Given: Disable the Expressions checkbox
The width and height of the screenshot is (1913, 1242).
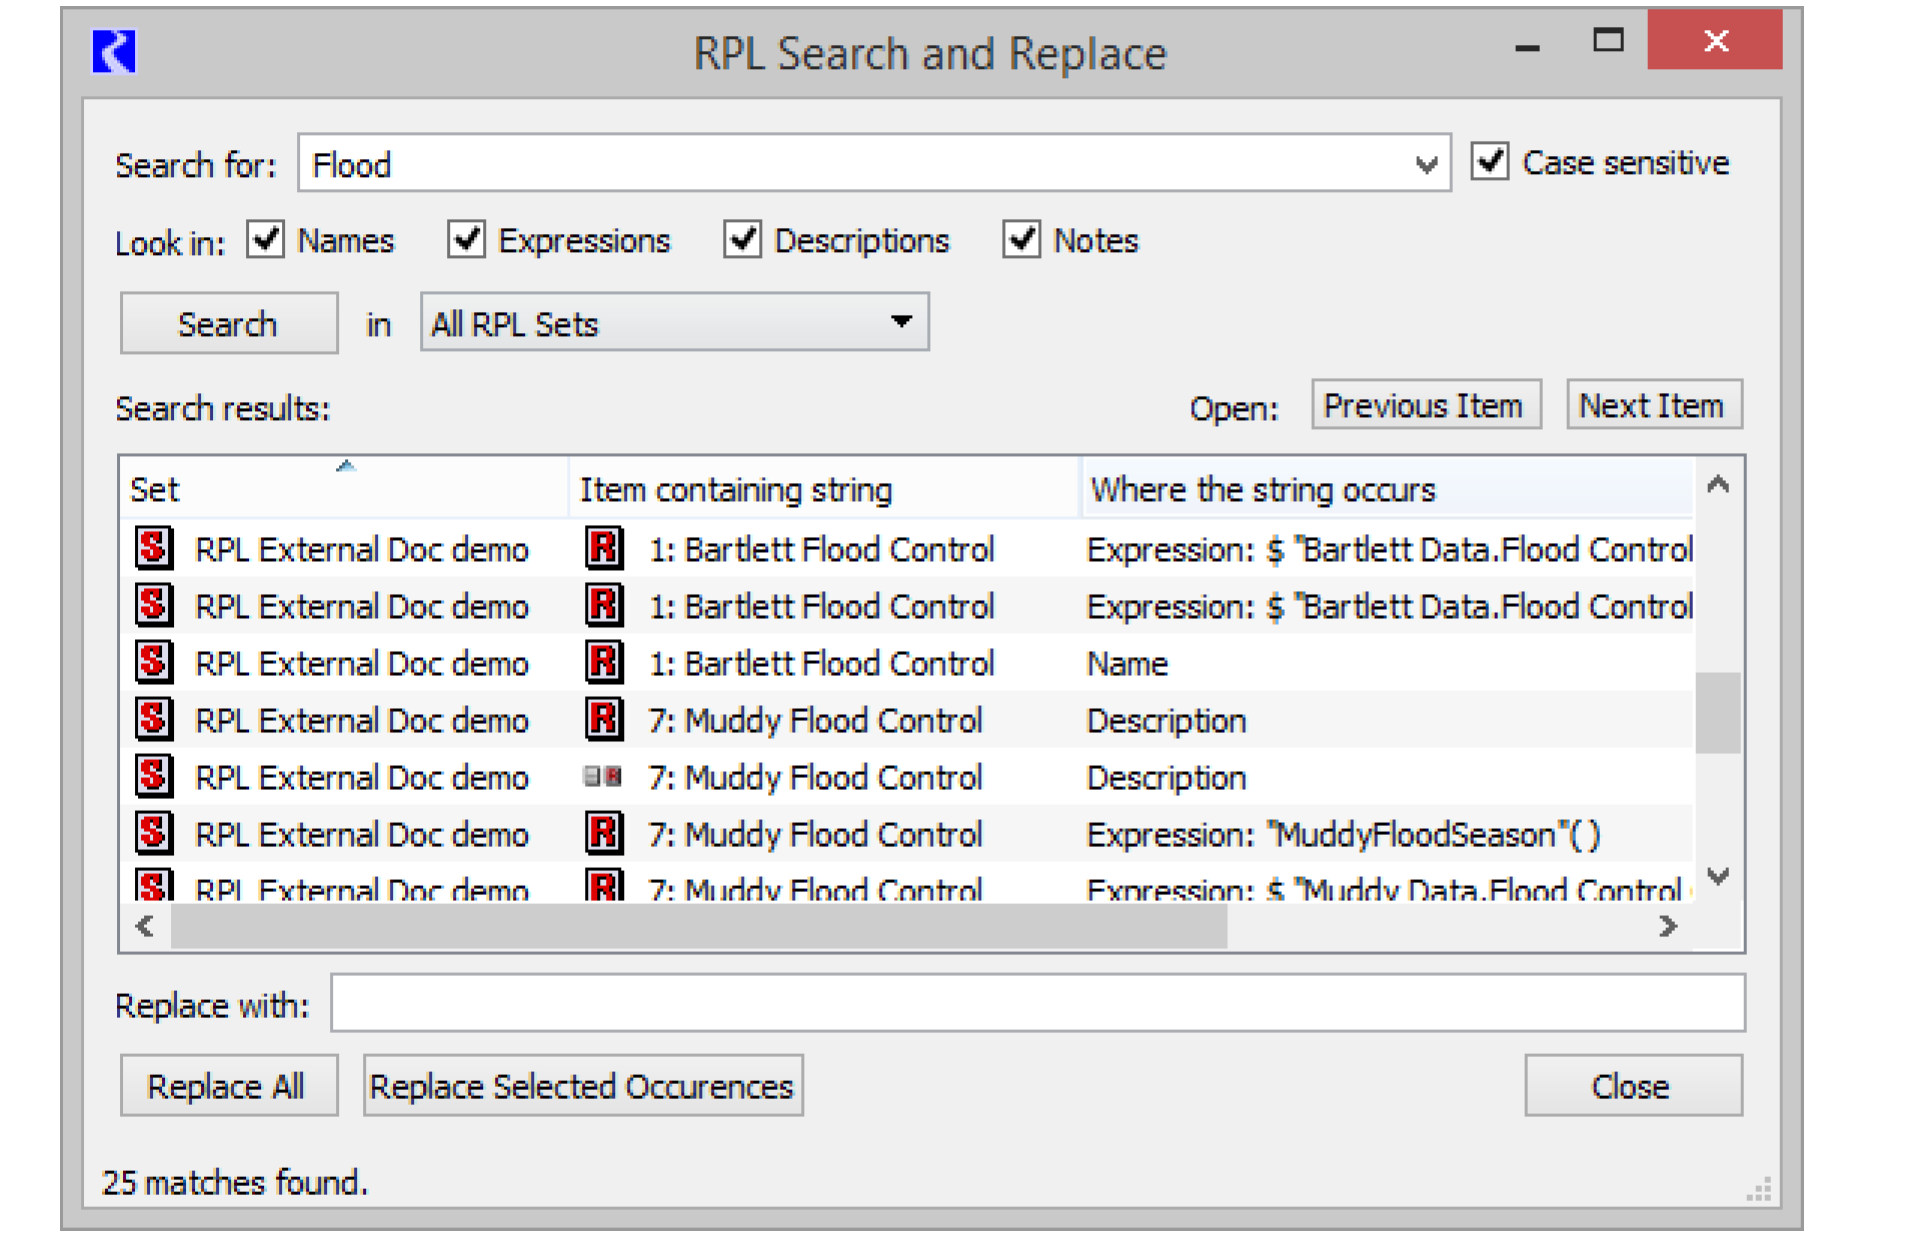Looking at the screenshot, I should [x=466, y=240].
